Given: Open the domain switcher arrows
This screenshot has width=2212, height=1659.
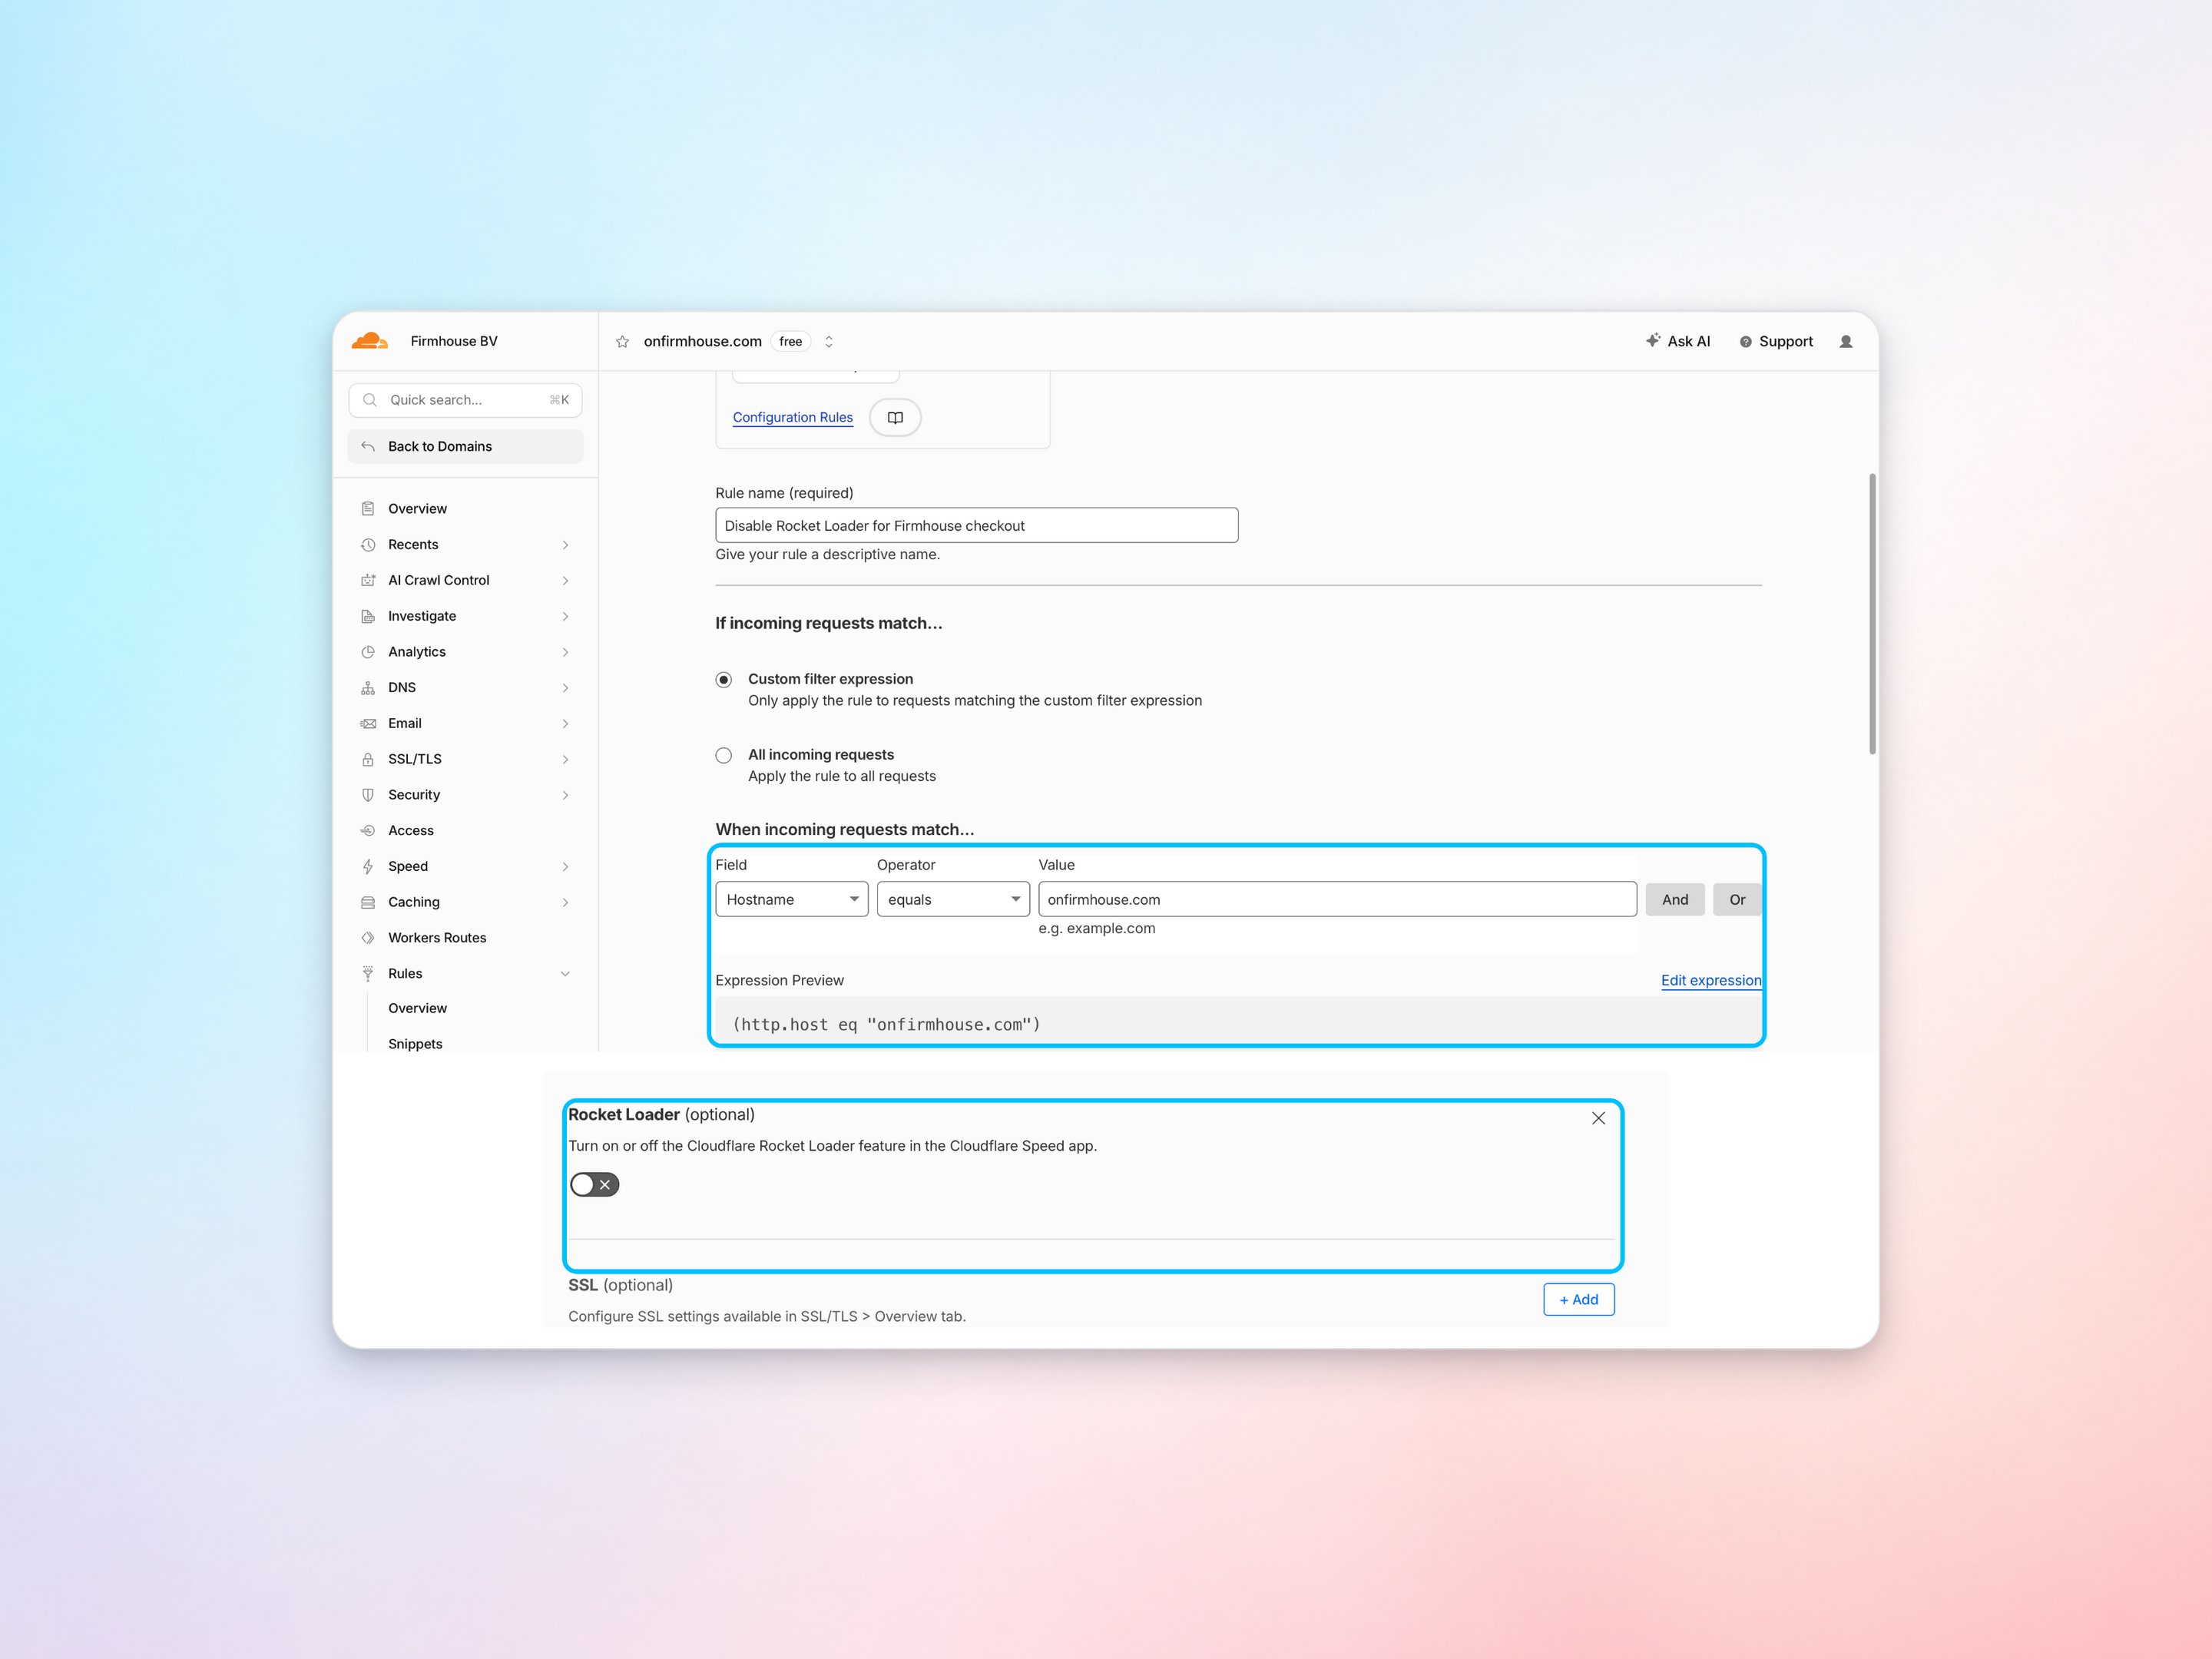Looking at the screenshot, I should tap(829, 342).
